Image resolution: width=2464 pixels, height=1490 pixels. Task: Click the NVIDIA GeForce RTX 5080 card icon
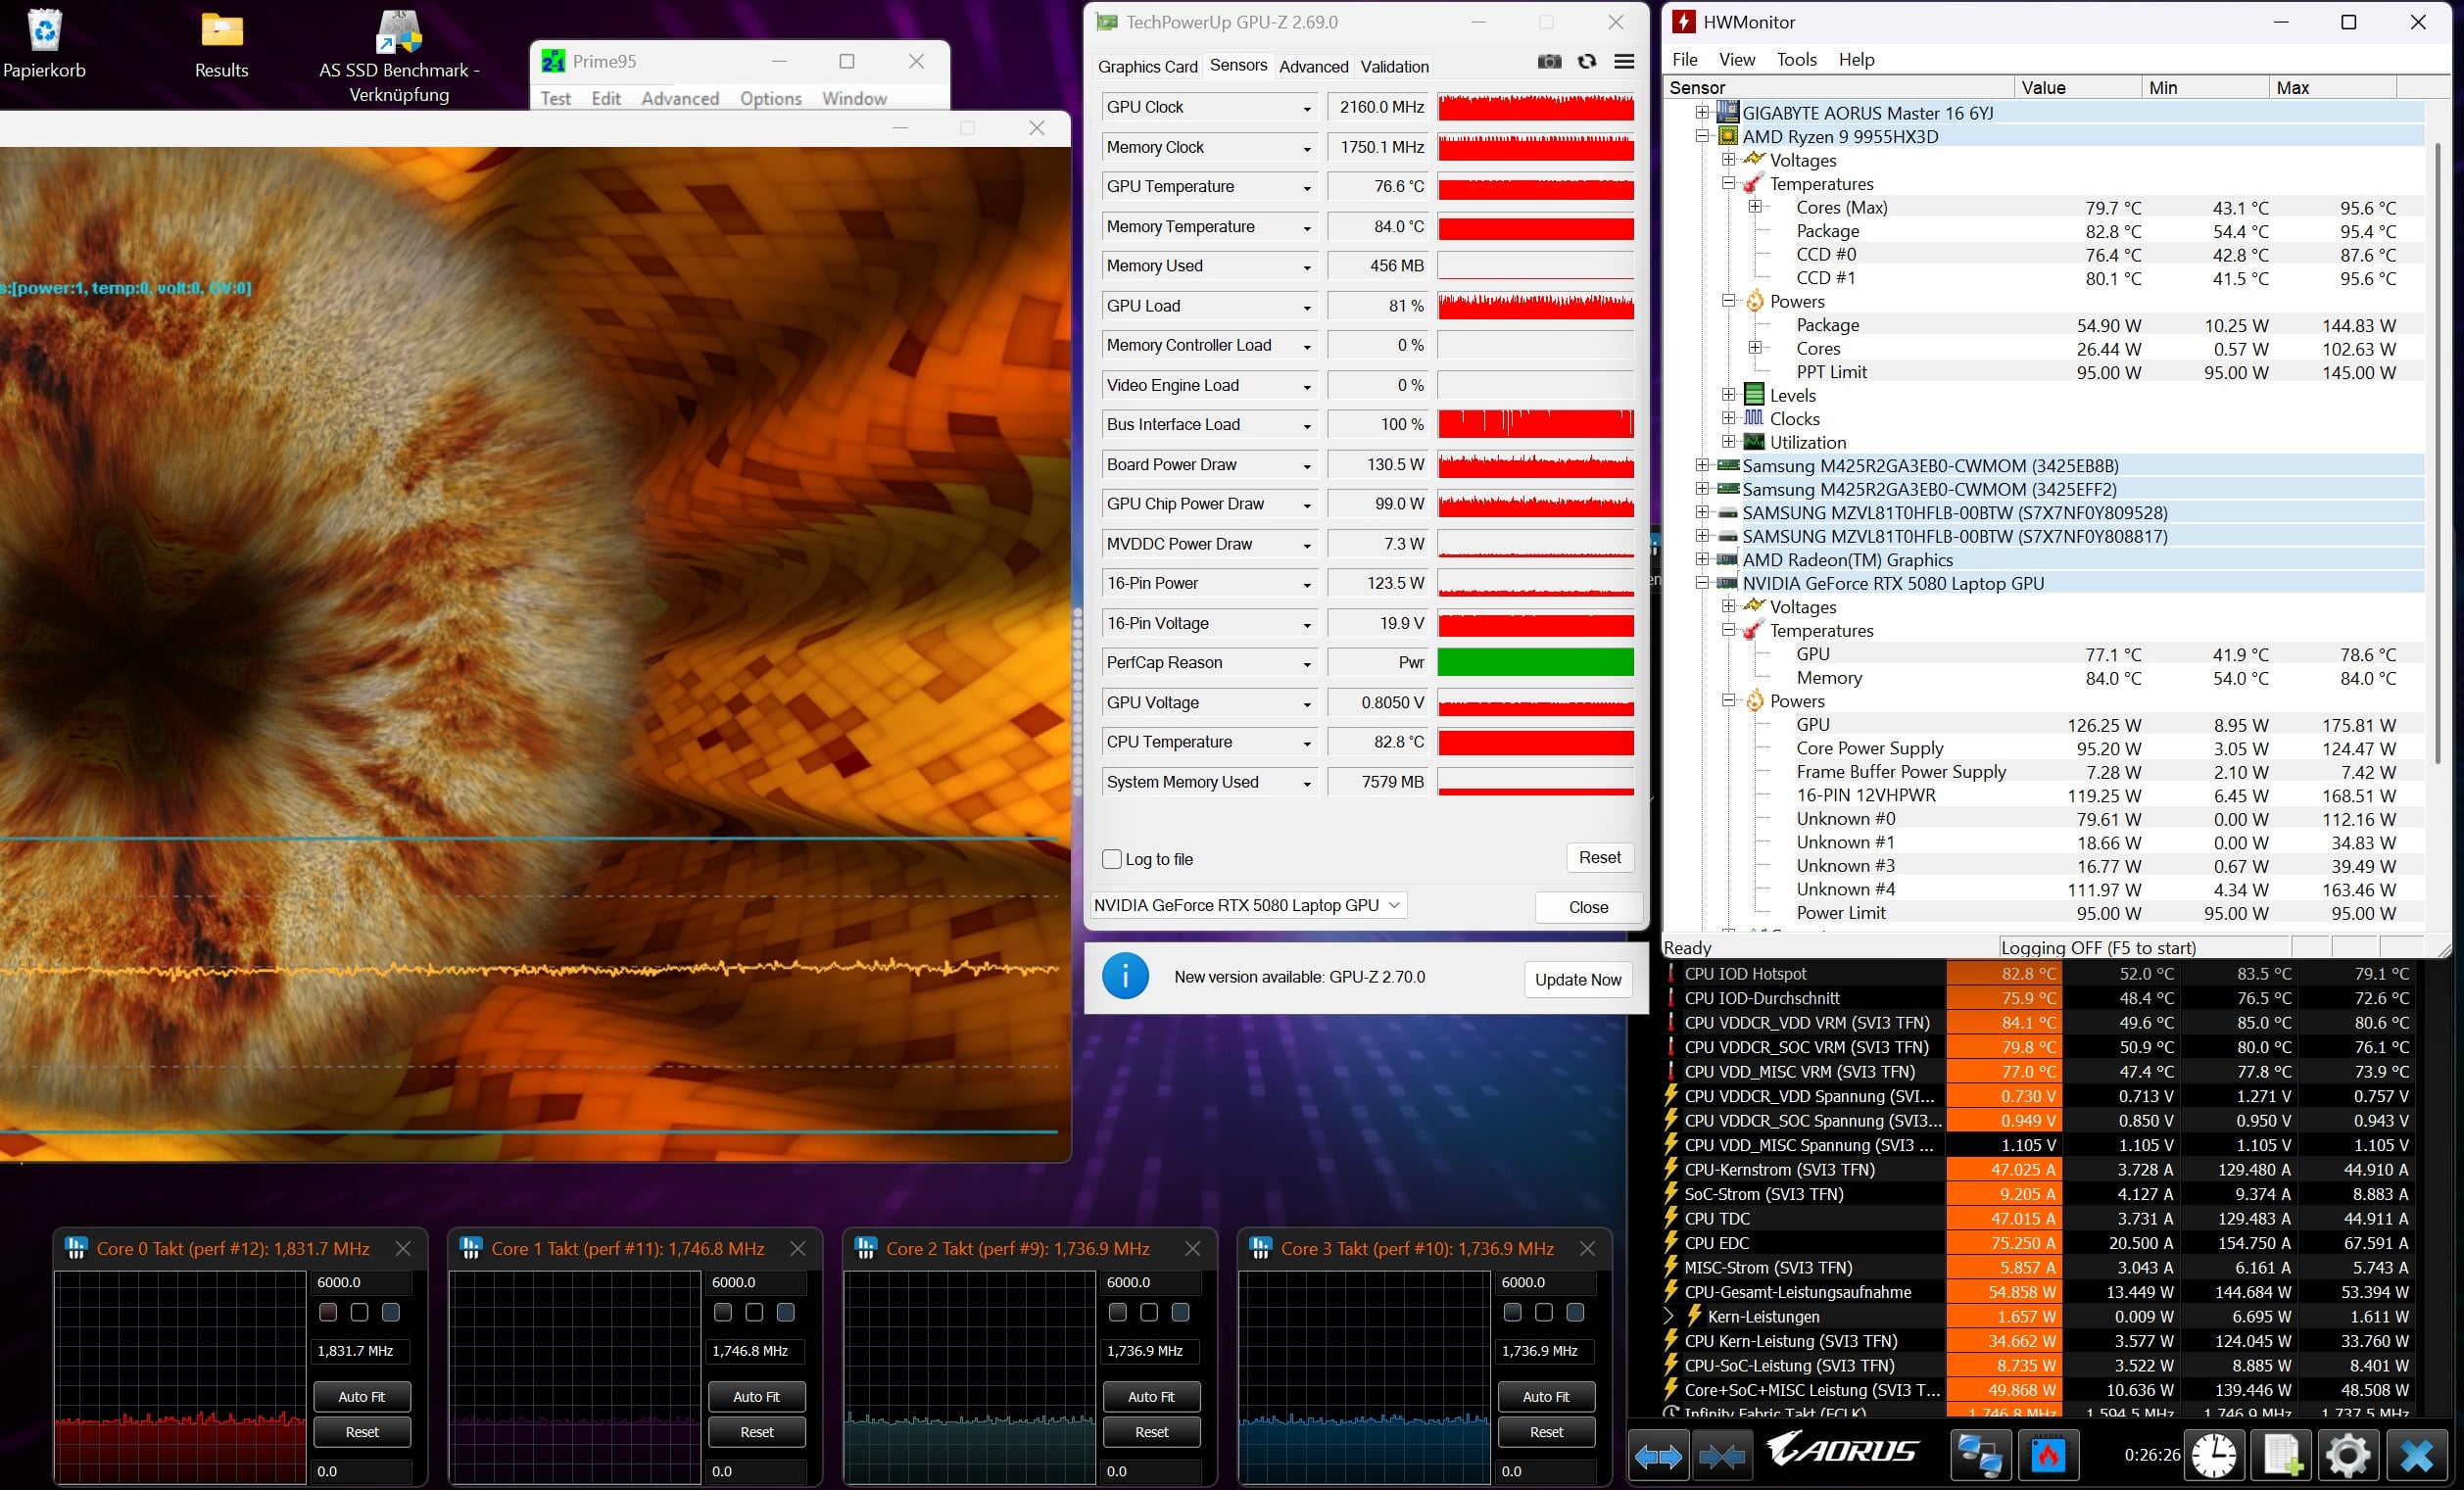point(1728,583)
